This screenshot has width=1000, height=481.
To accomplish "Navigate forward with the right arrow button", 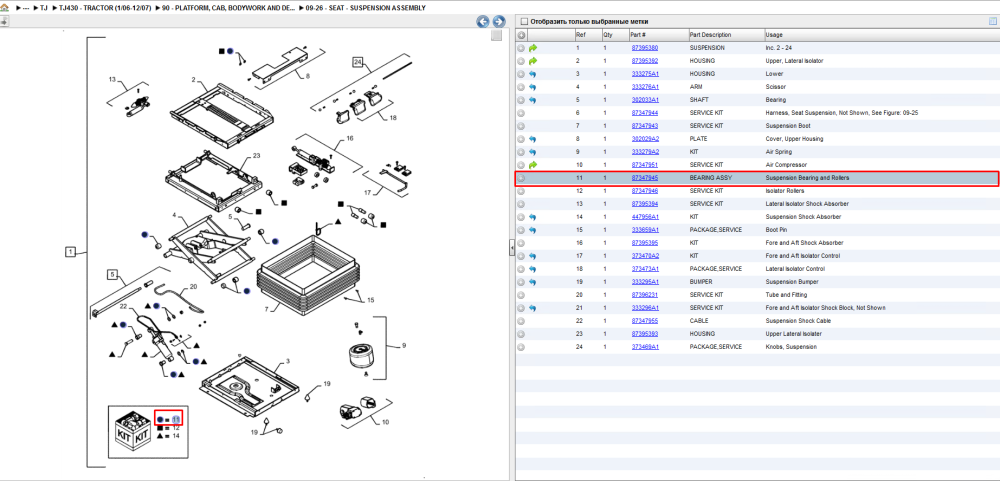I will point(499,22).
